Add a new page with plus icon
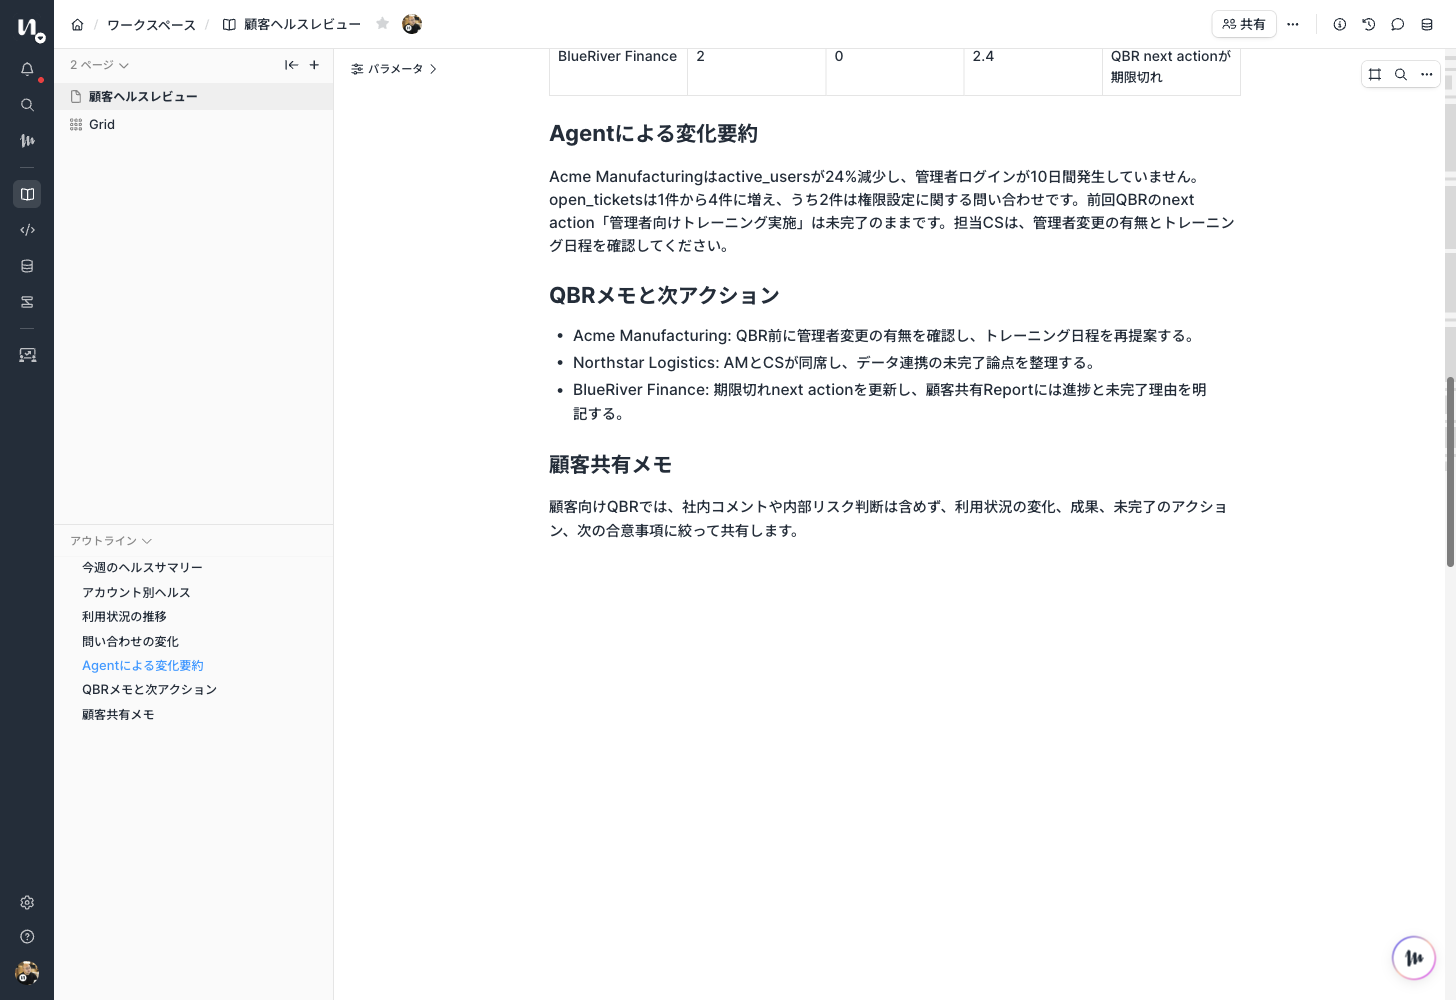 [314, 65]
